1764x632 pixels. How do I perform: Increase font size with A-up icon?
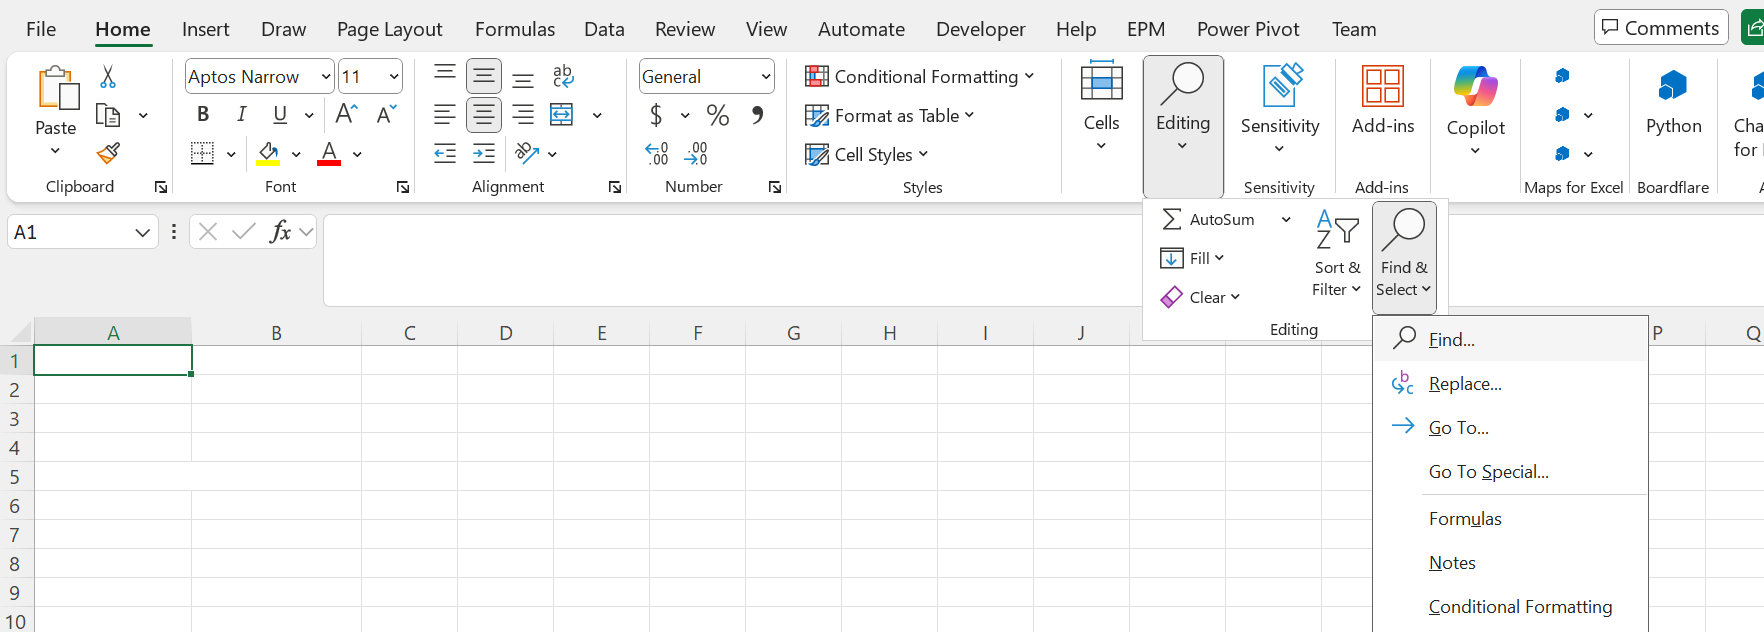[x=347, y=114]
